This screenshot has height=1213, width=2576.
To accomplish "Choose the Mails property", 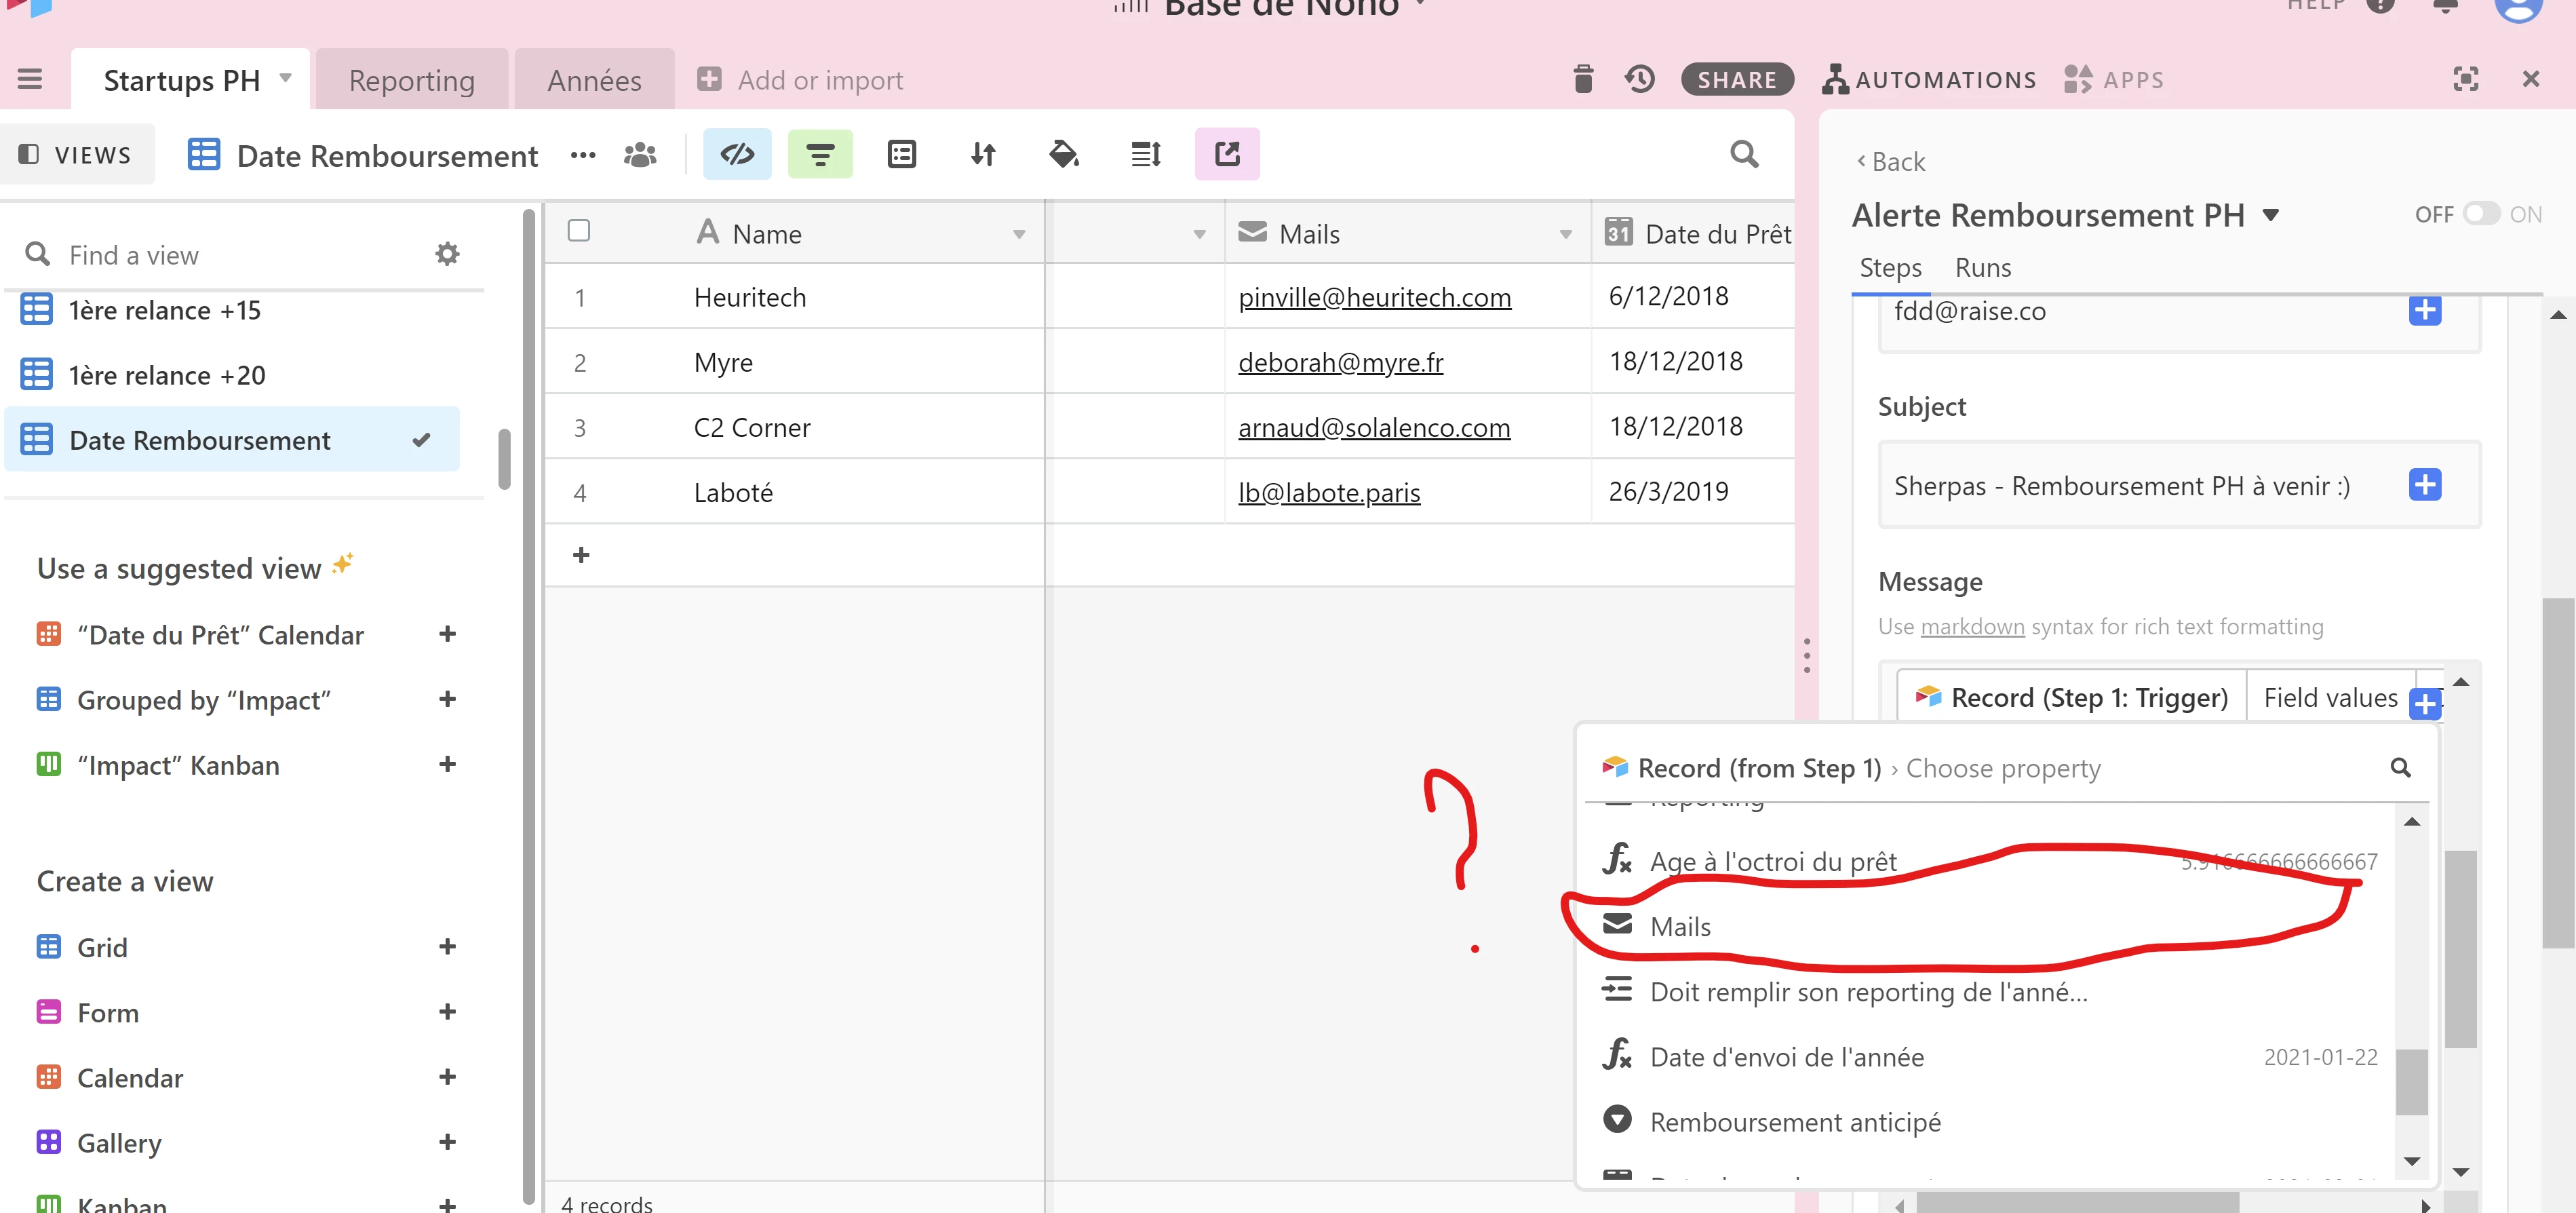I will pos(1990,927).
